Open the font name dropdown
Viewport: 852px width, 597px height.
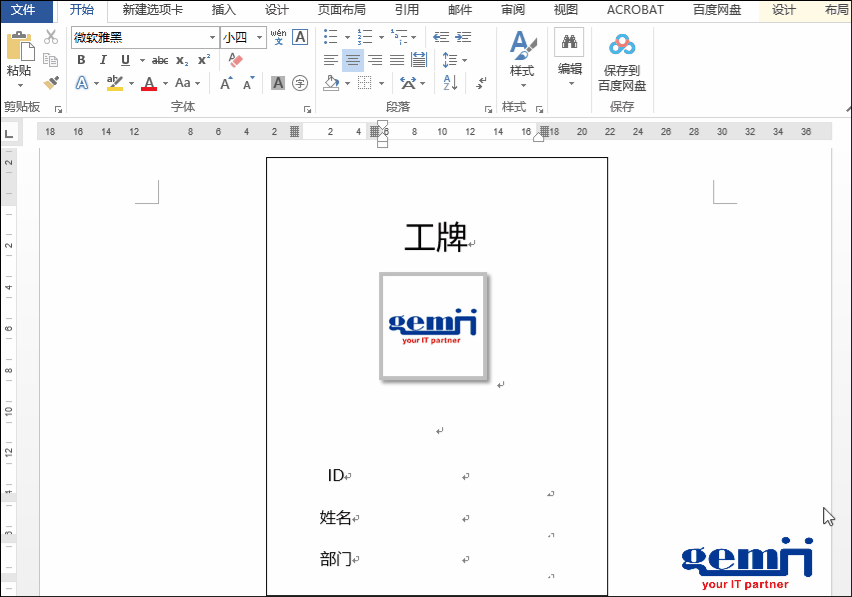212,38
